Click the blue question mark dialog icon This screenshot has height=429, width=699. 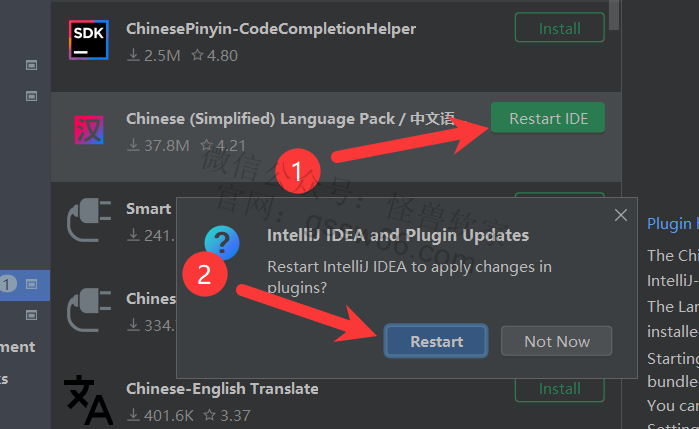point(221,243)
